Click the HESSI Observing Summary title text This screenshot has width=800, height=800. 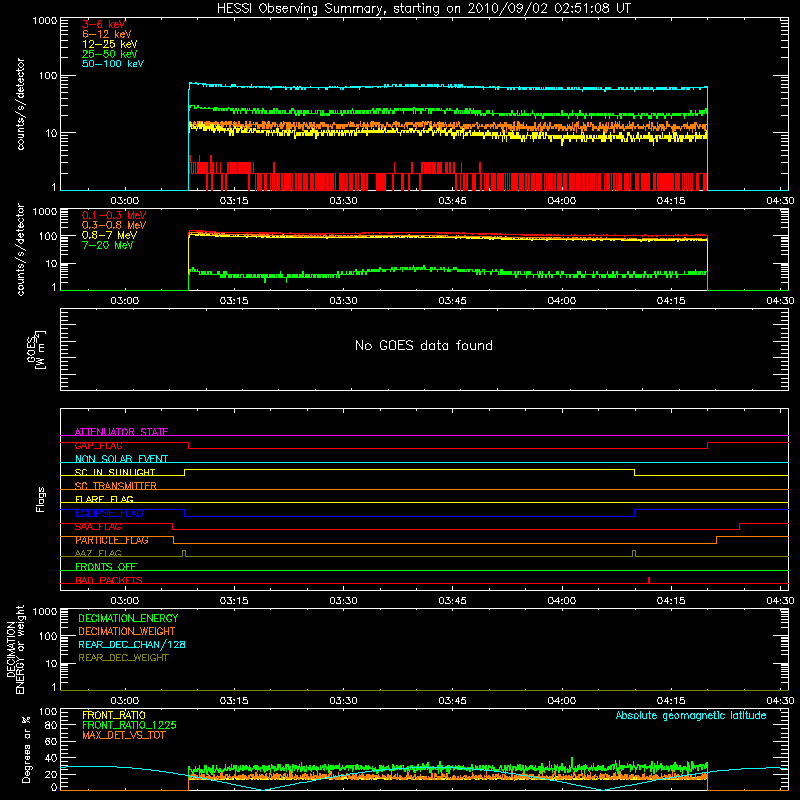point(424,9)
